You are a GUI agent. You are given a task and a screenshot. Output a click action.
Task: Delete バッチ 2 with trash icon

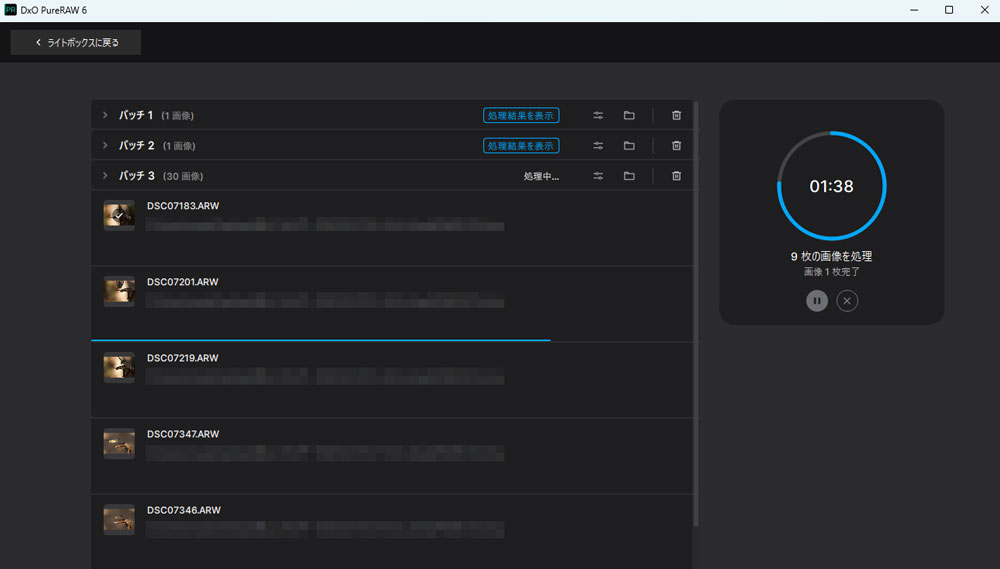tap(676, 146)
